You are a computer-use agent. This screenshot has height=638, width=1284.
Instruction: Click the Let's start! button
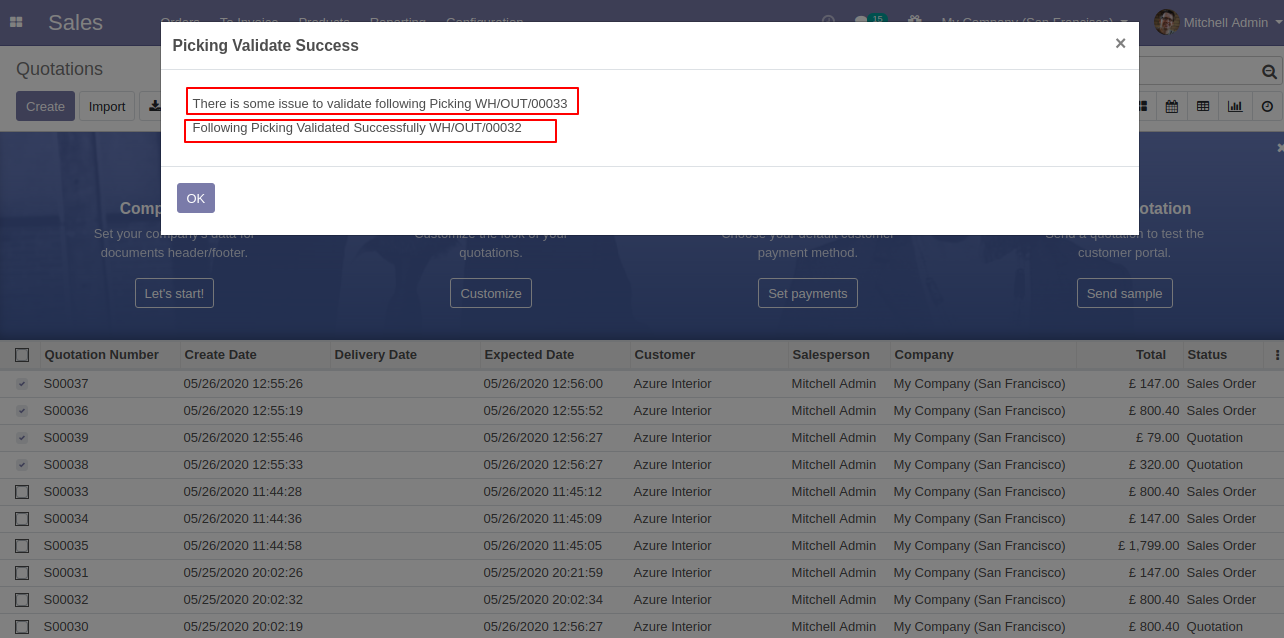[x=174, y=293]
